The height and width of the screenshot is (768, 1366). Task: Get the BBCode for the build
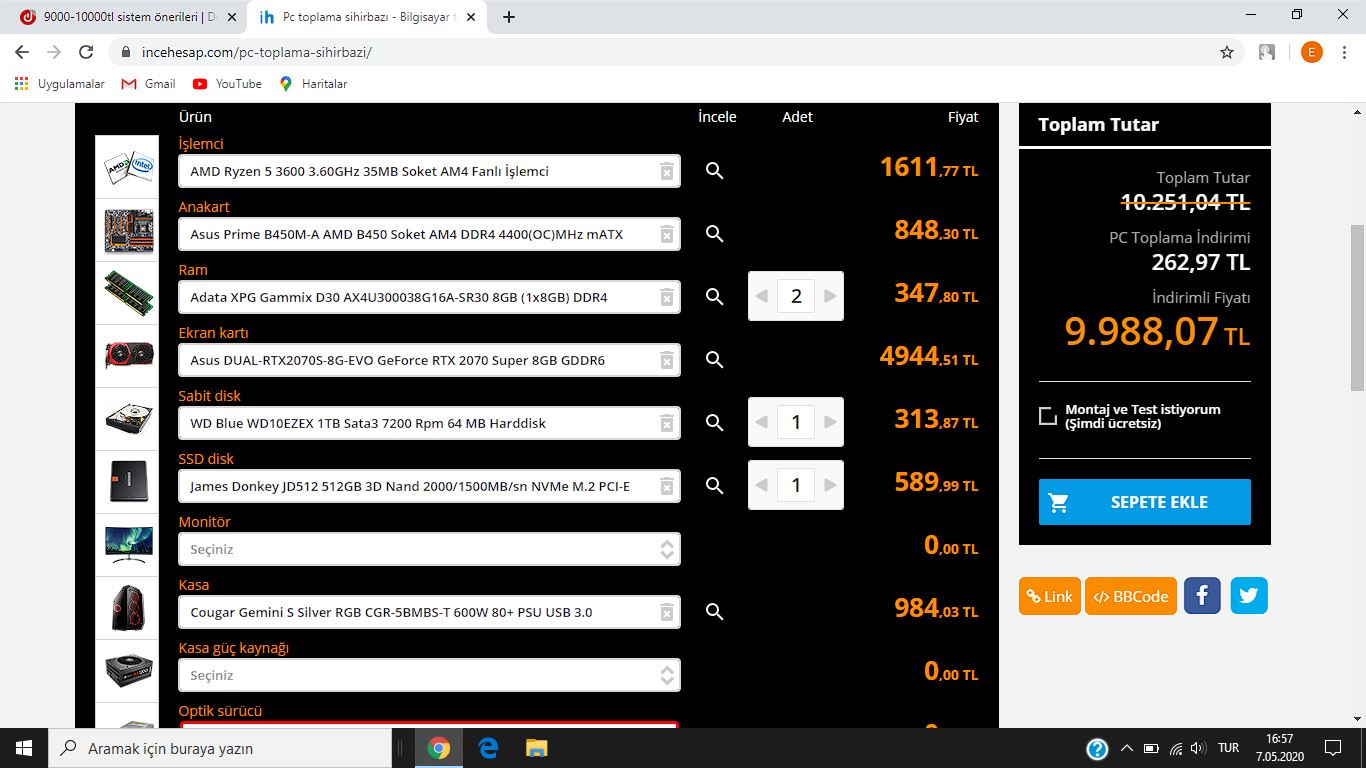1130,596
